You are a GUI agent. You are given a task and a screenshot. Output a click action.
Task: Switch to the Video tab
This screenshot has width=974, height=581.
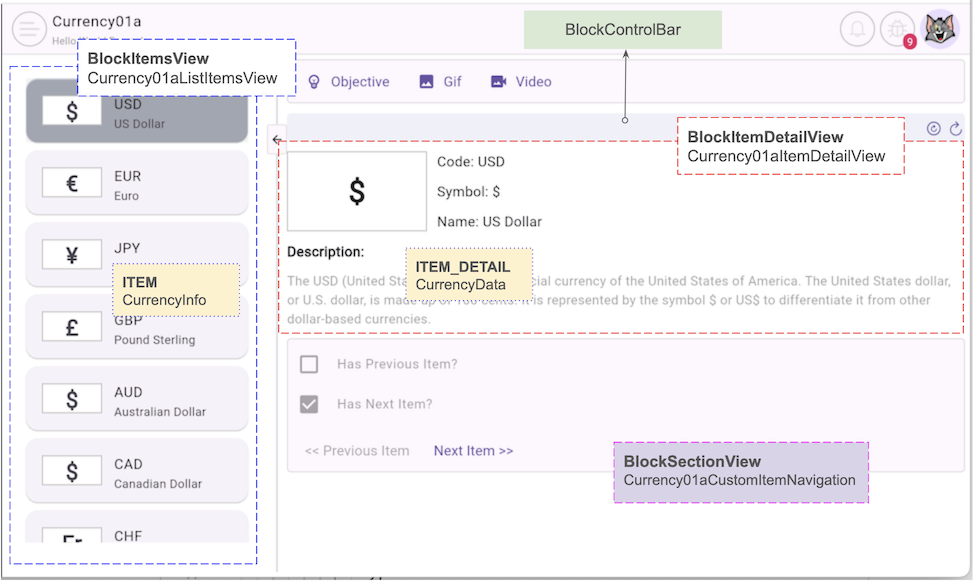tap(521, 82)
